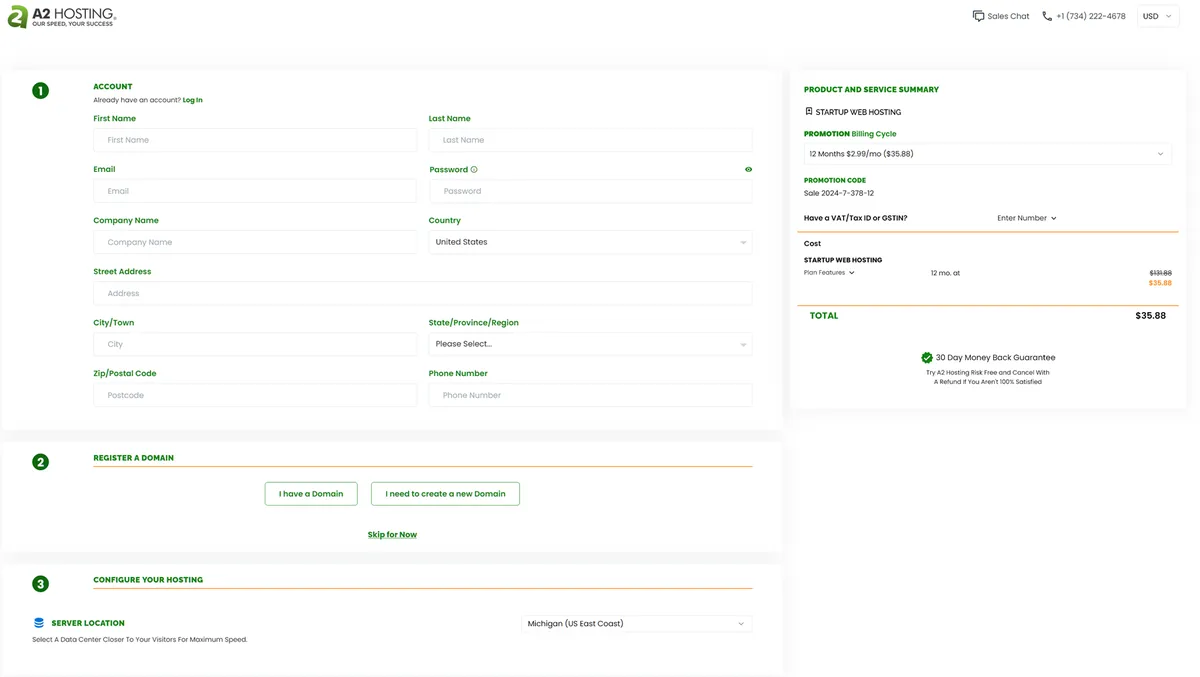
Task: Click the password info help icon
Action: (474, 170)
